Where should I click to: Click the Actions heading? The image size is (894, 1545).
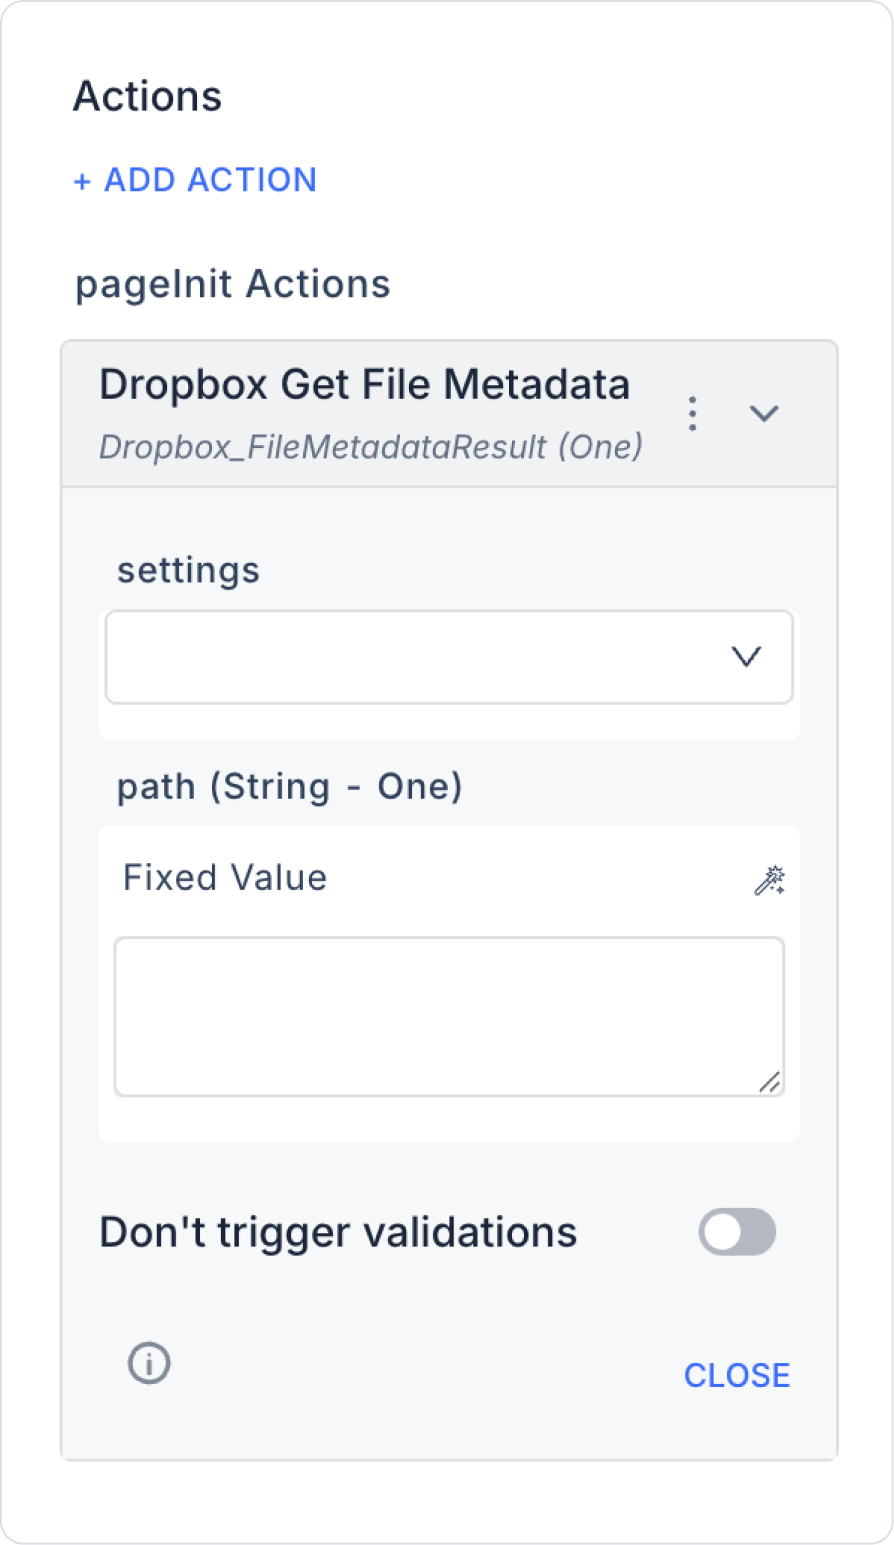click(x=148, y=97)
